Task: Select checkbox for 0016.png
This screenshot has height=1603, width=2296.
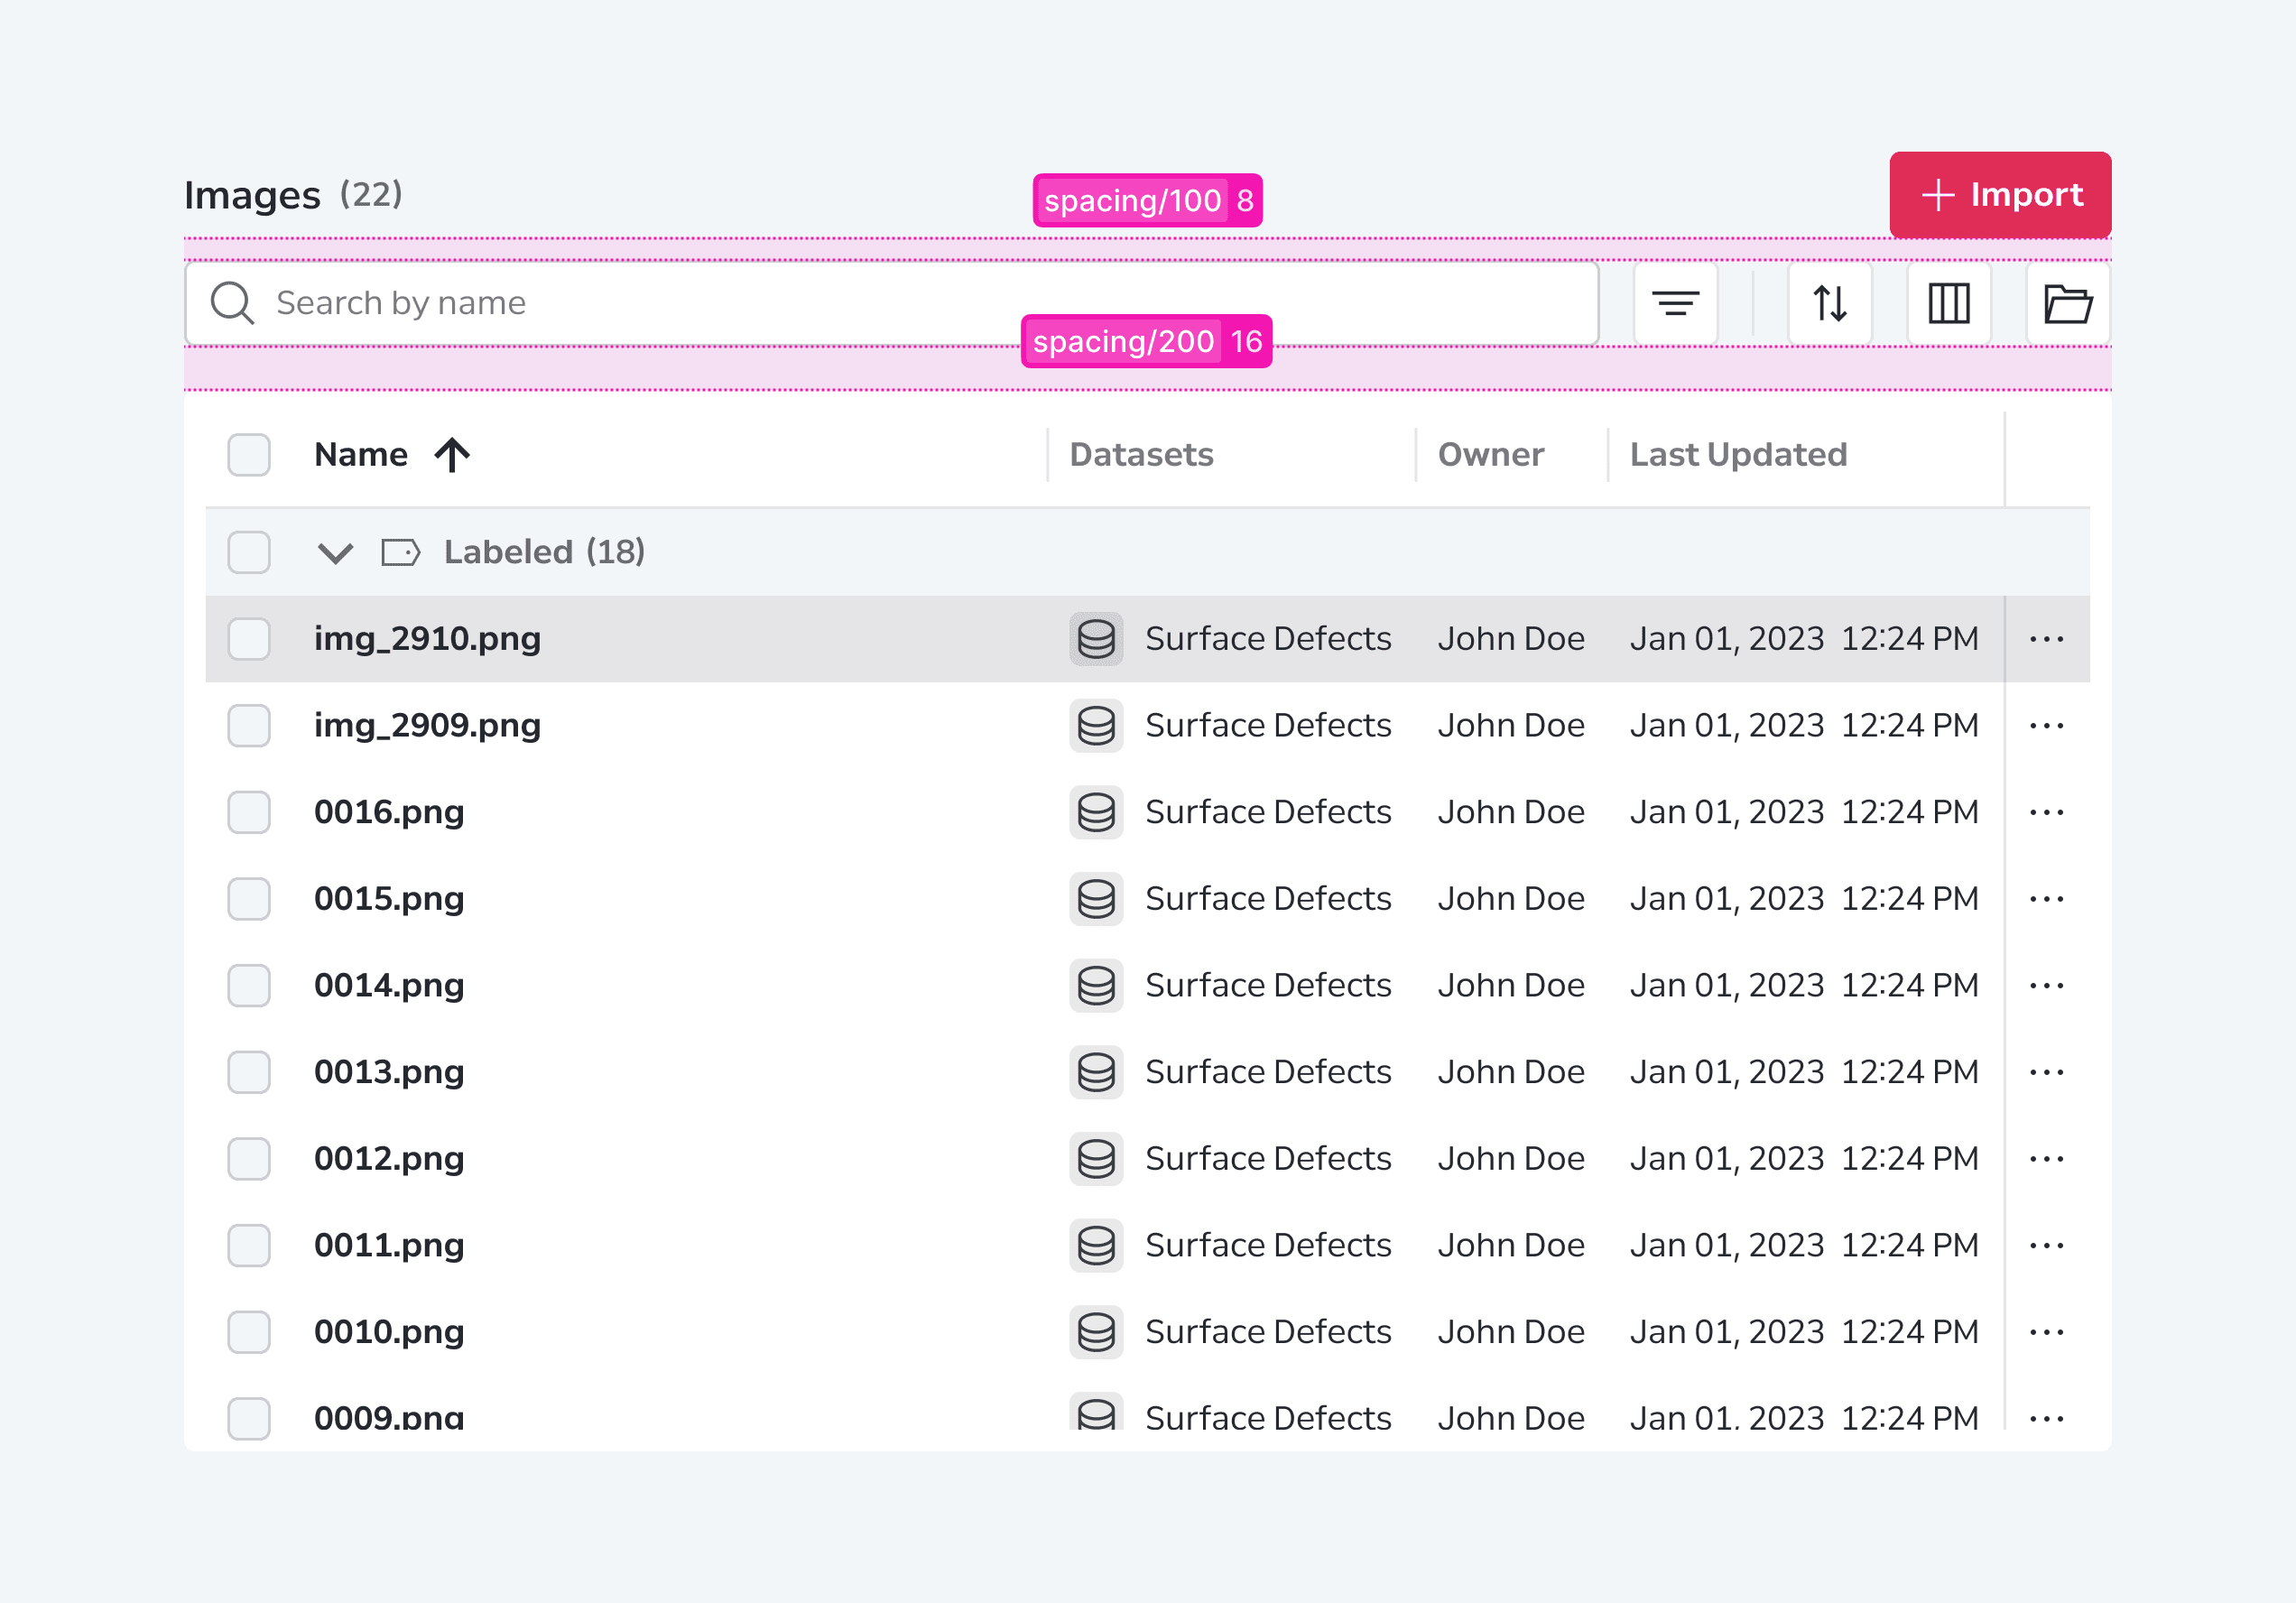Action: (249, 812)
